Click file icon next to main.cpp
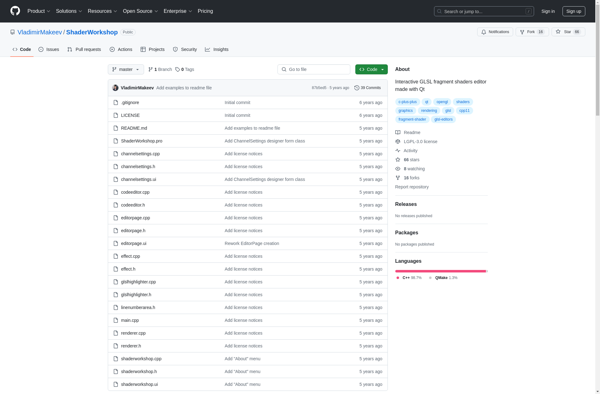The height and width of the screenshot is (394, 600). [x=116, y=320]
